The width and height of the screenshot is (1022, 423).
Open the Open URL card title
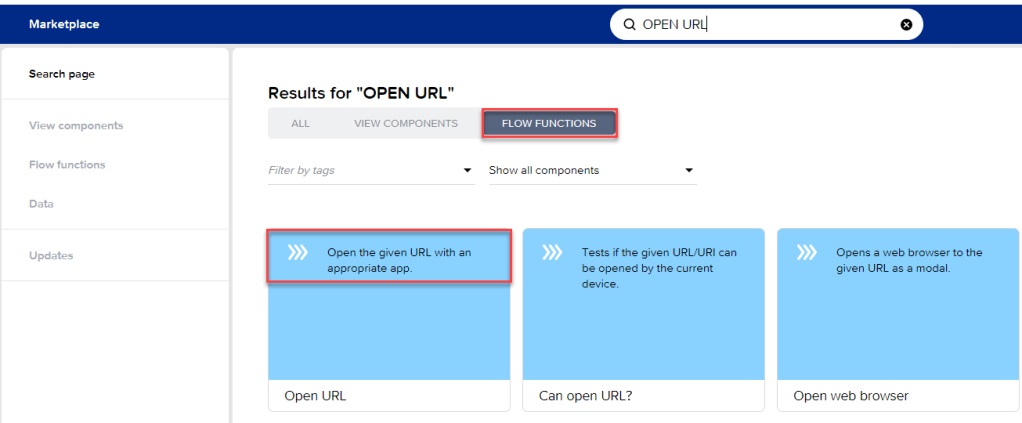click(315, 396)
